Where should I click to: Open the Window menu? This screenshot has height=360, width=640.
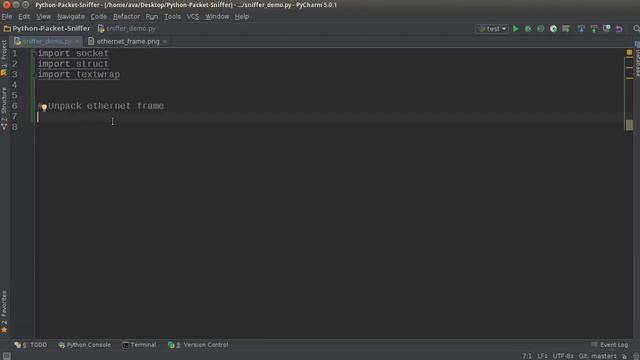coord(217,17)
